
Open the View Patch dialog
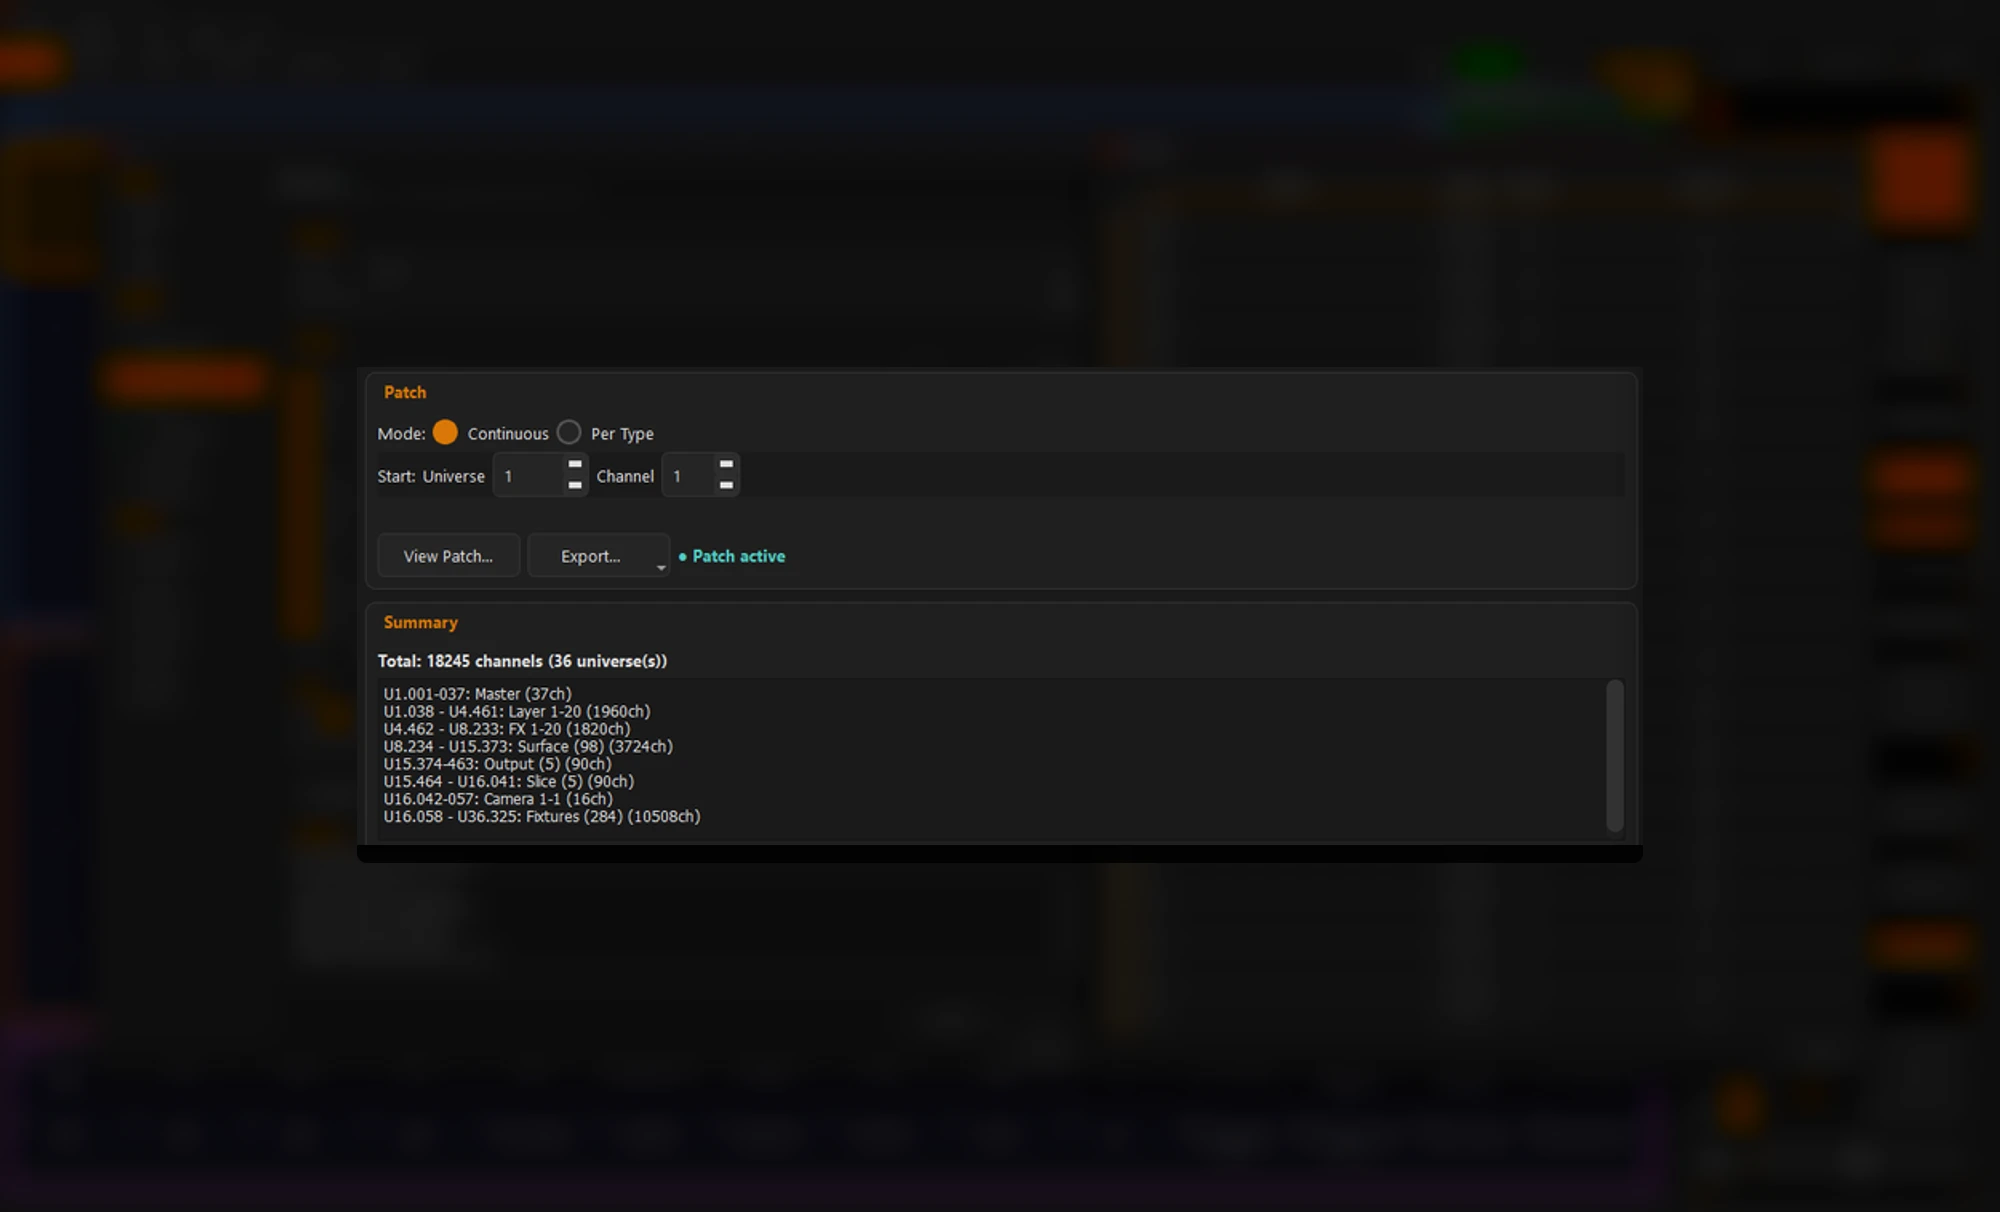(x=448, y=556)
